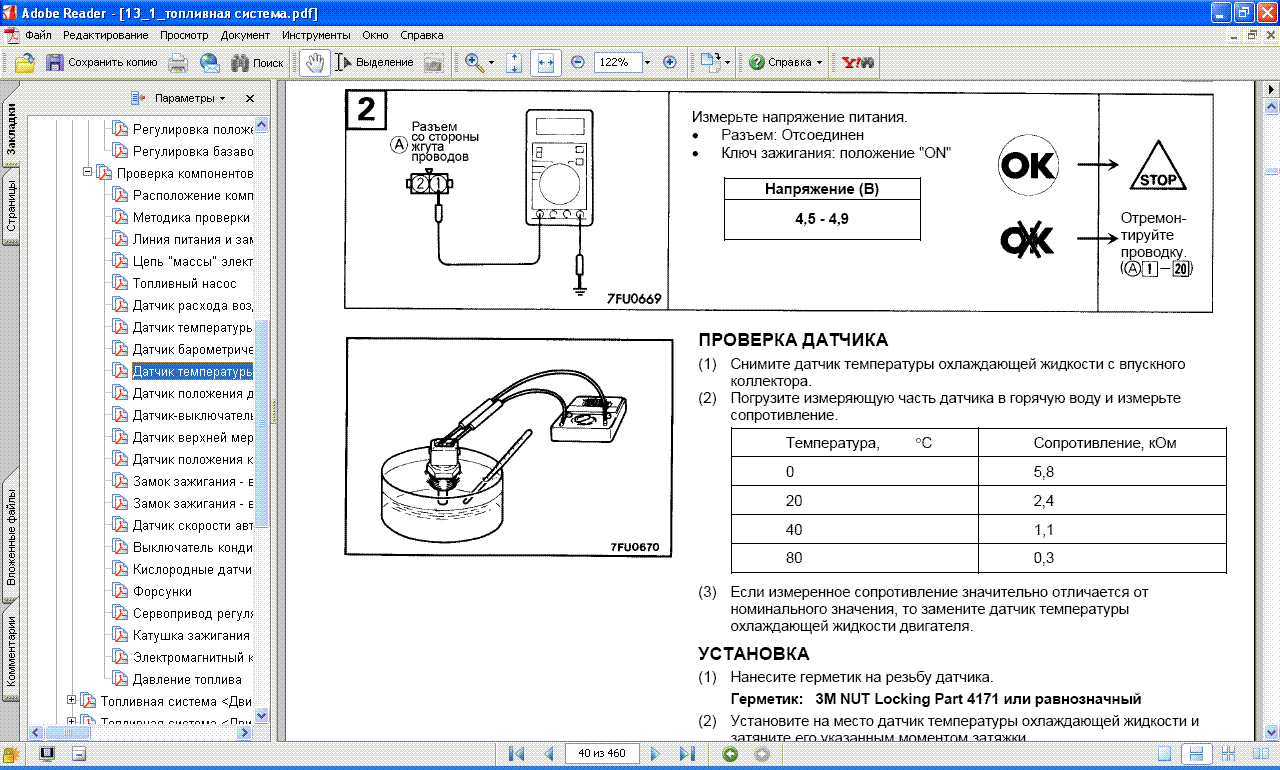Collapse the Проверка компонентов bookmark branch
Screen dimensions: 1280x770
pyautogui.click(x=88, y=172)
